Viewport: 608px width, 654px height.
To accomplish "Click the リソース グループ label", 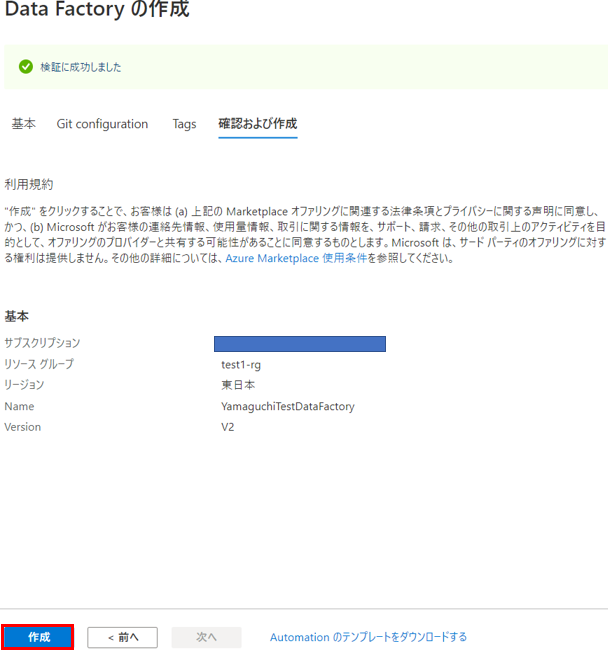I will 39,364.
